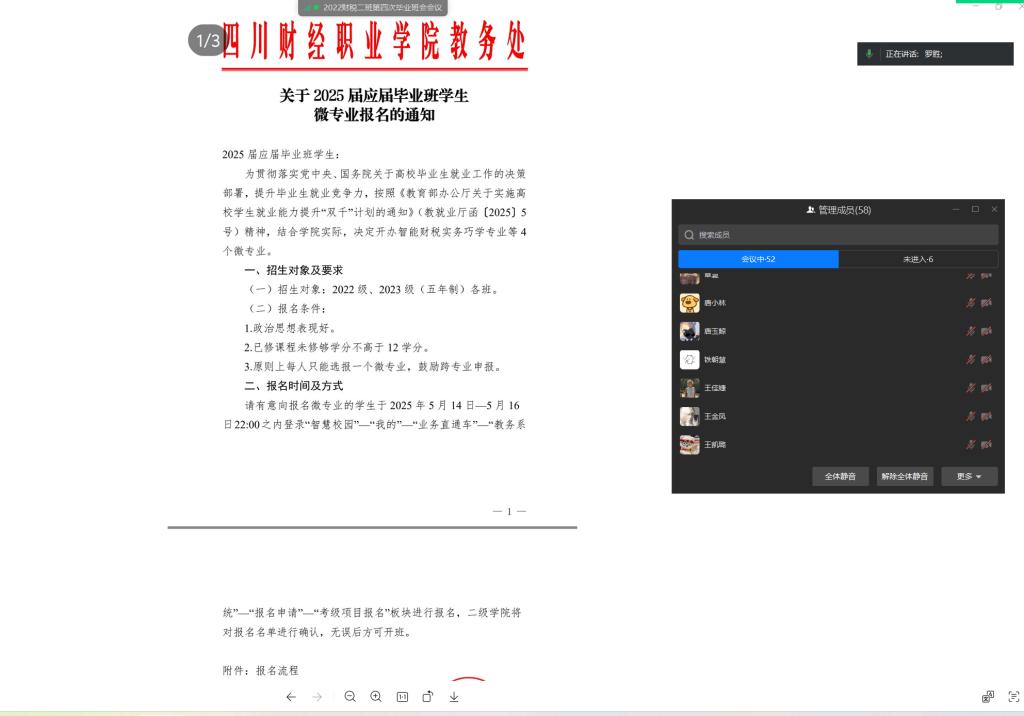Click the 全体静音 button

(x=840, y=477)
